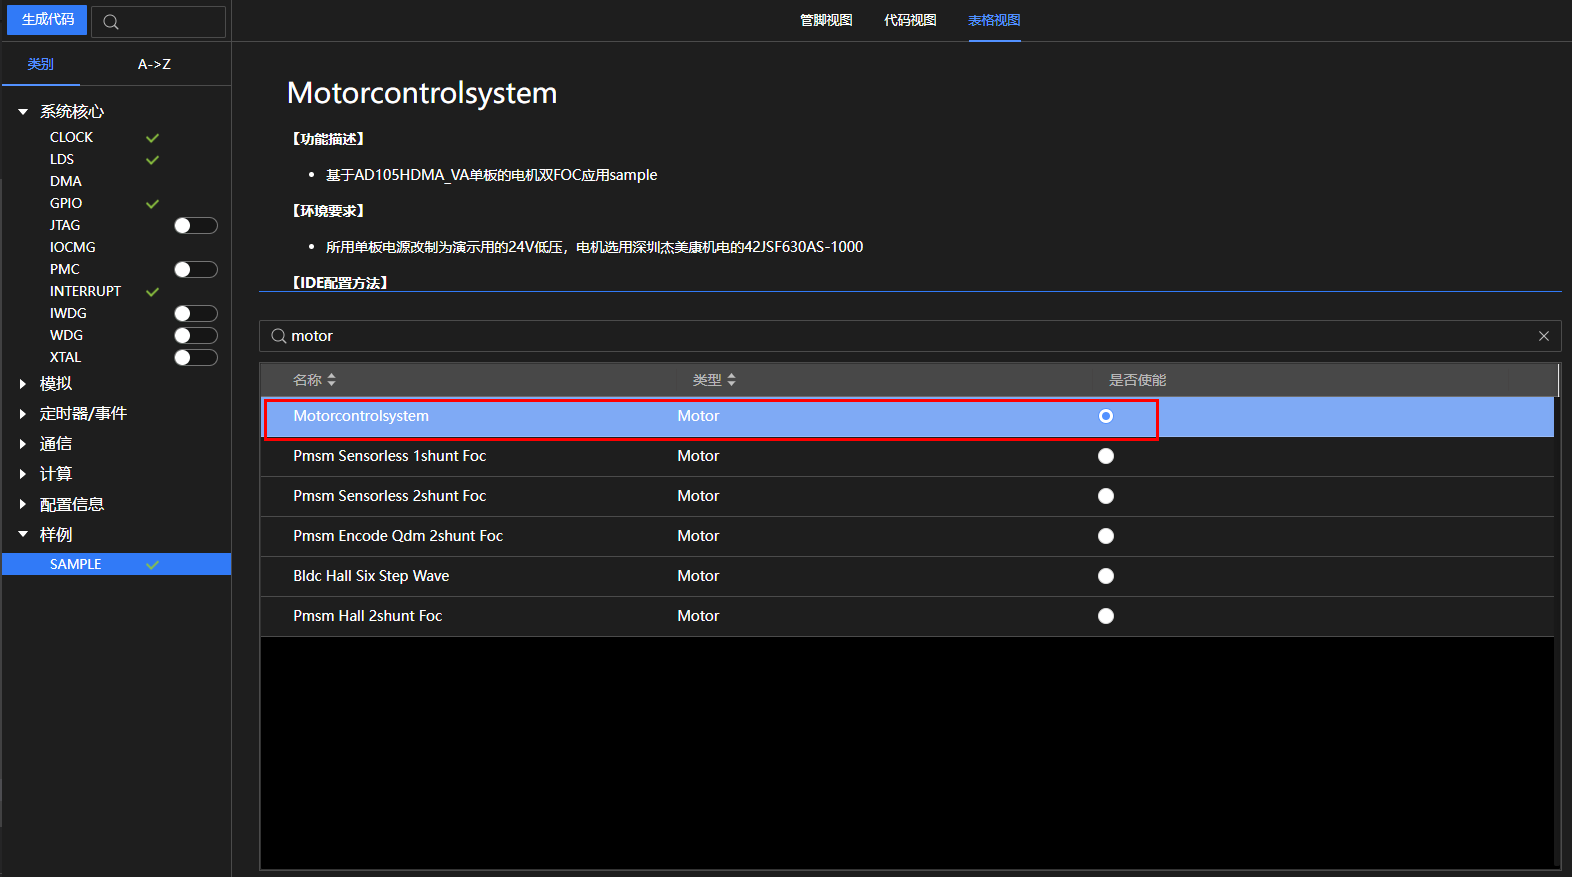Collapse the 系统核心 tree section

coord(23,112)
